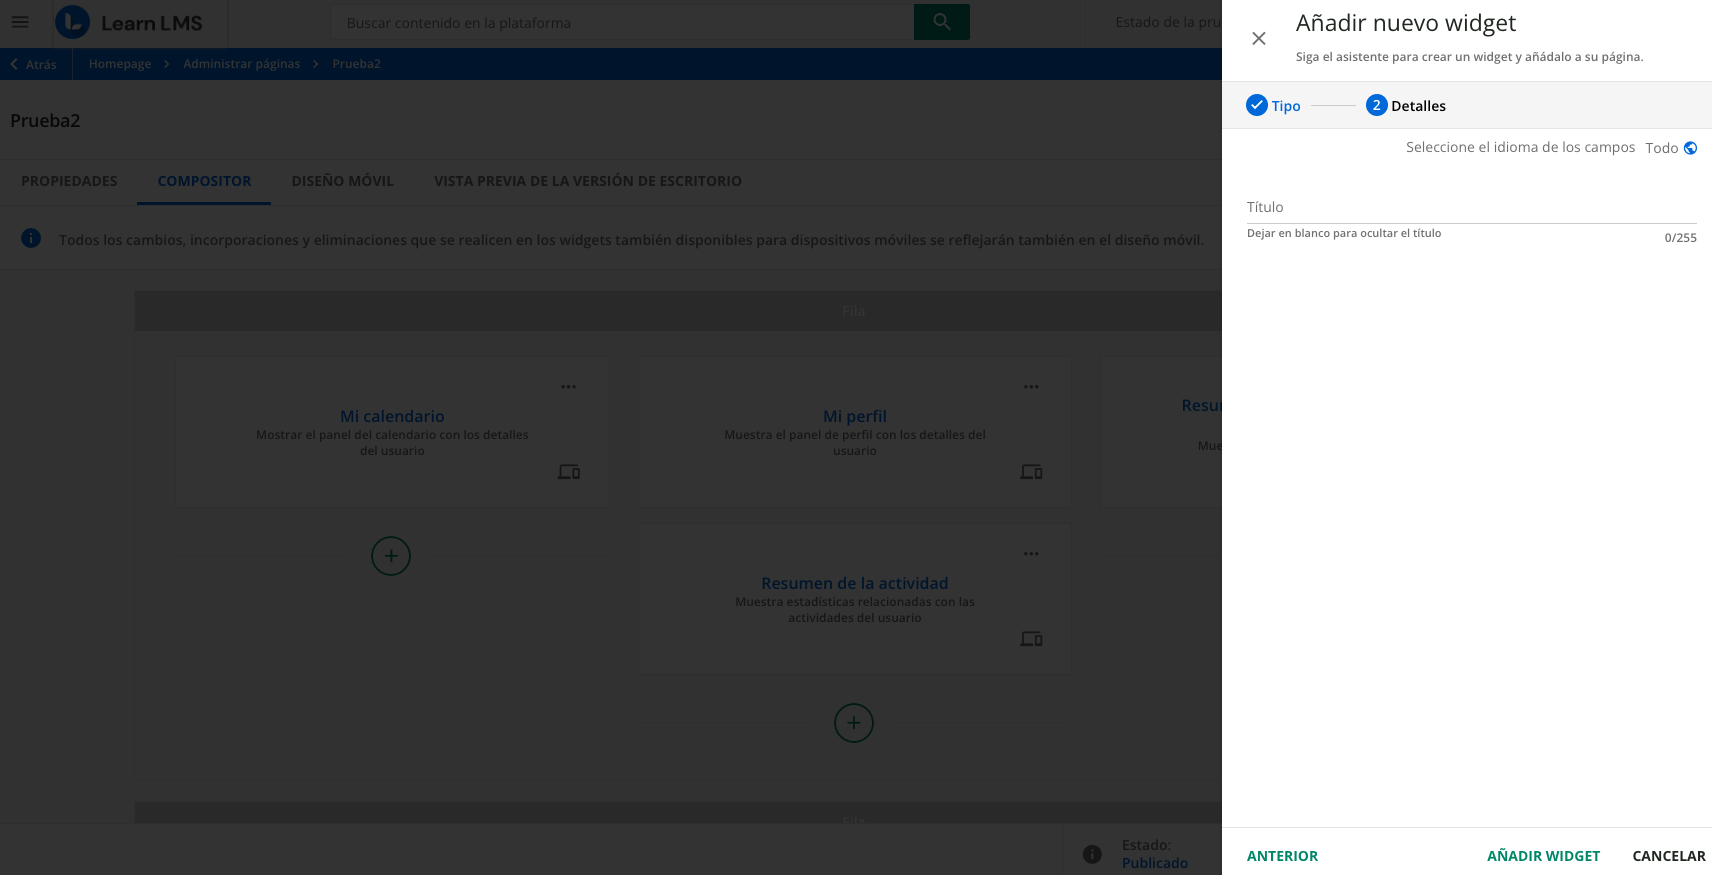The height and width of the screenshot is (875, 1712).
Task: Open Vista previa de la versión de escritorio tab
Action: click(x=588, y=181)
